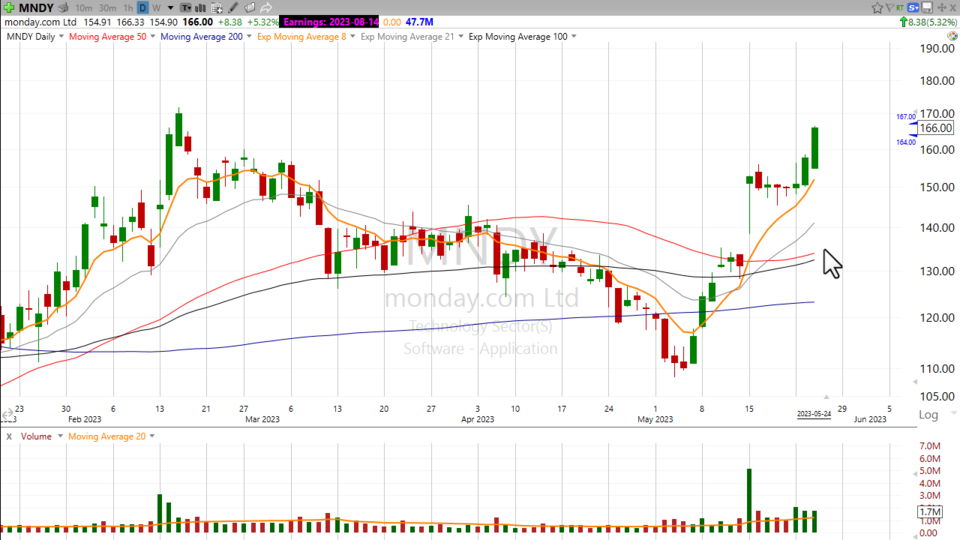
Task: Click the 2023-05-24 date label
Action: coord(814,414)
